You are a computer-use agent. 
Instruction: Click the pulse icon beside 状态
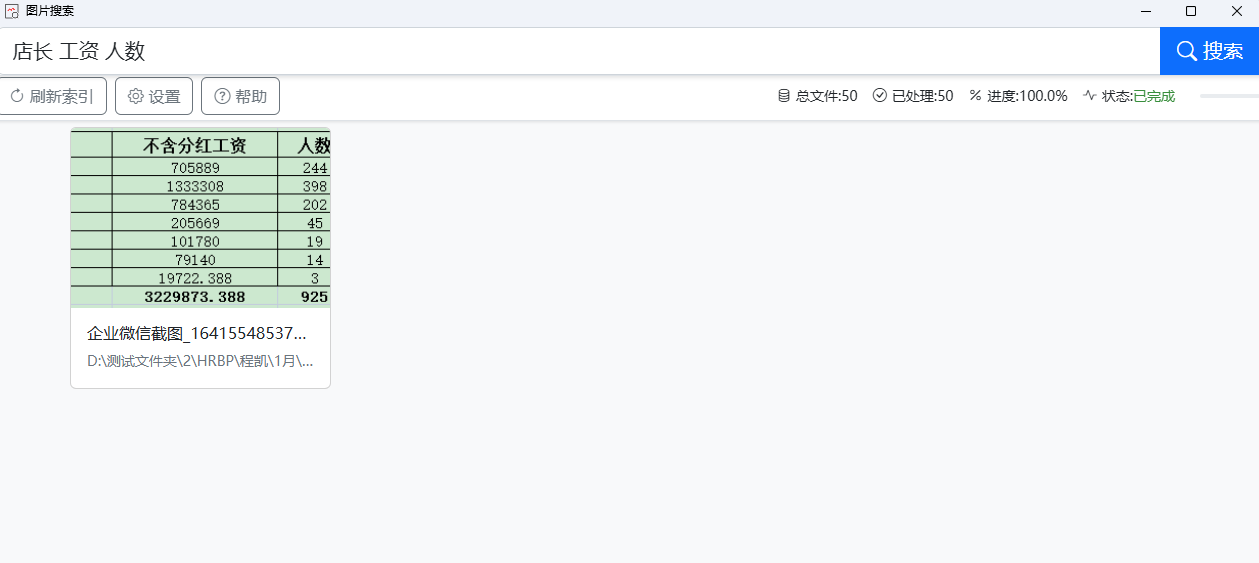pos(1090,96)
